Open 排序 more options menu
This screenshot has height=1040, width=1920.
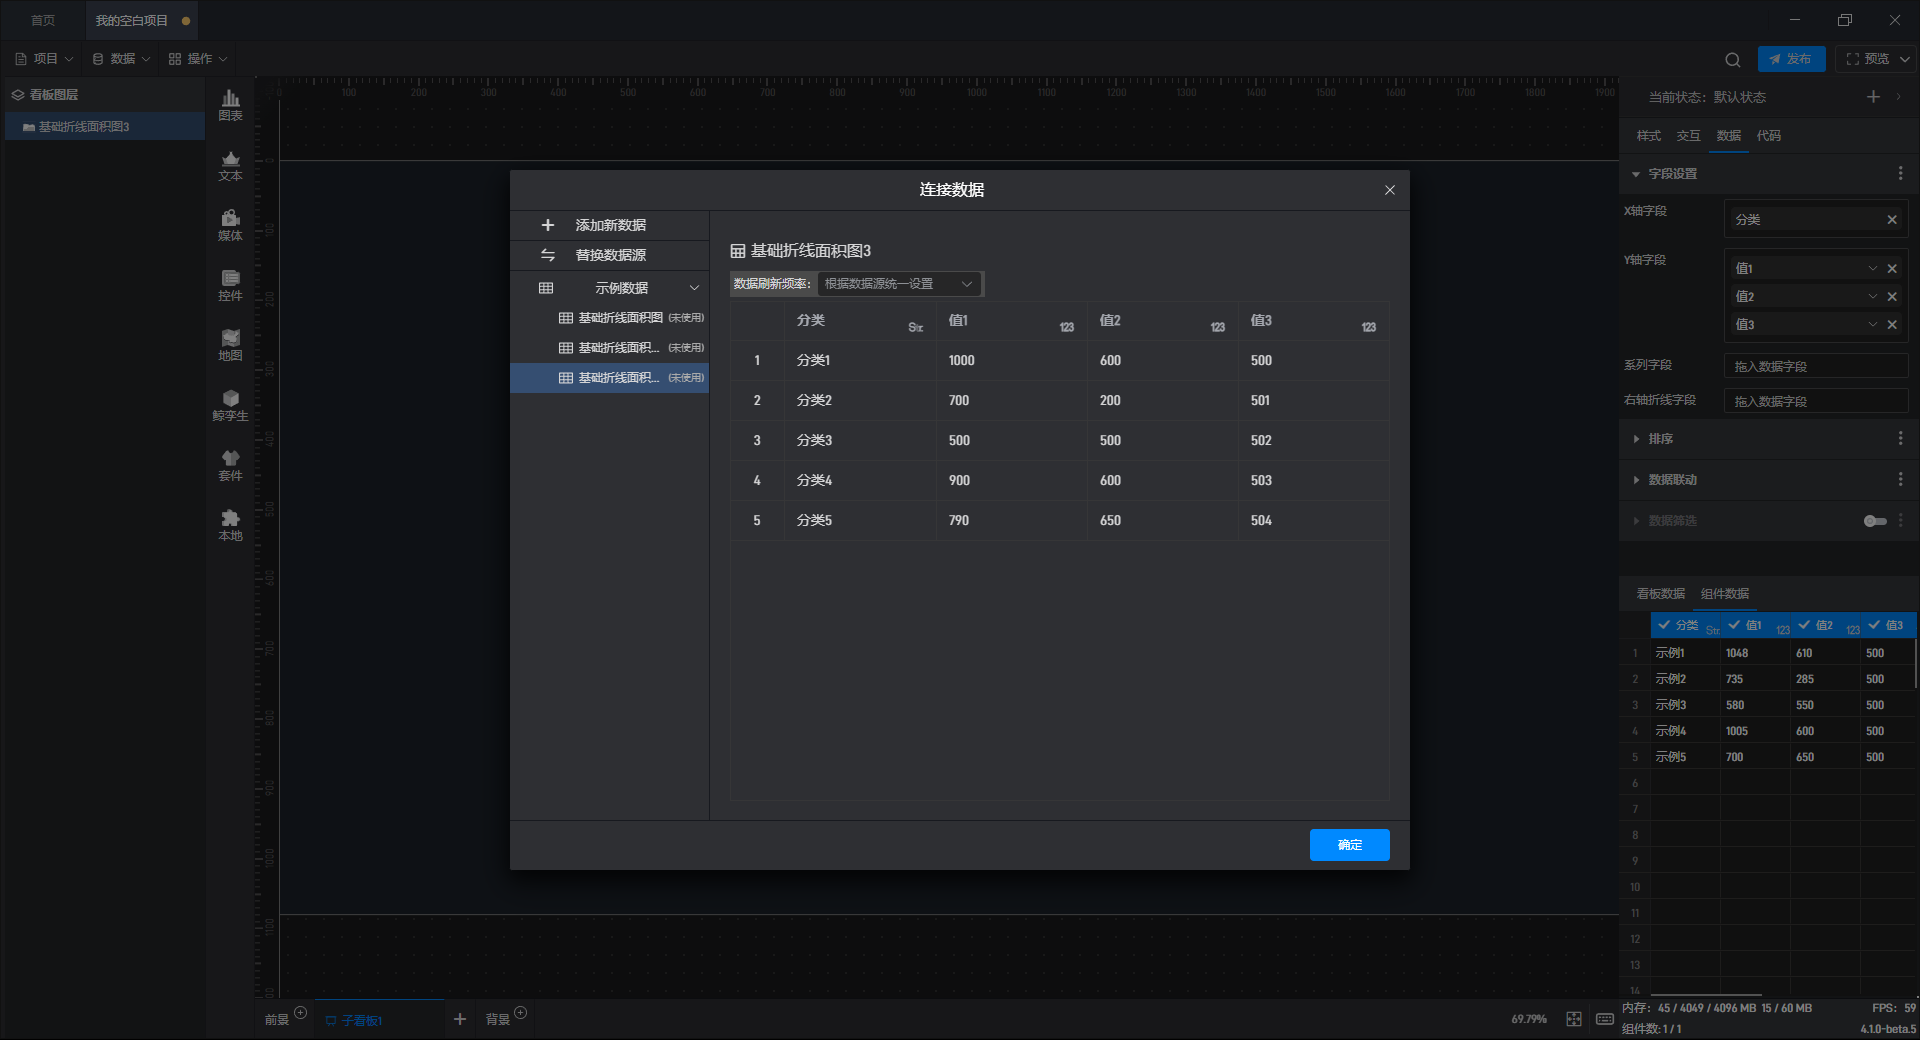[1900, 439]
